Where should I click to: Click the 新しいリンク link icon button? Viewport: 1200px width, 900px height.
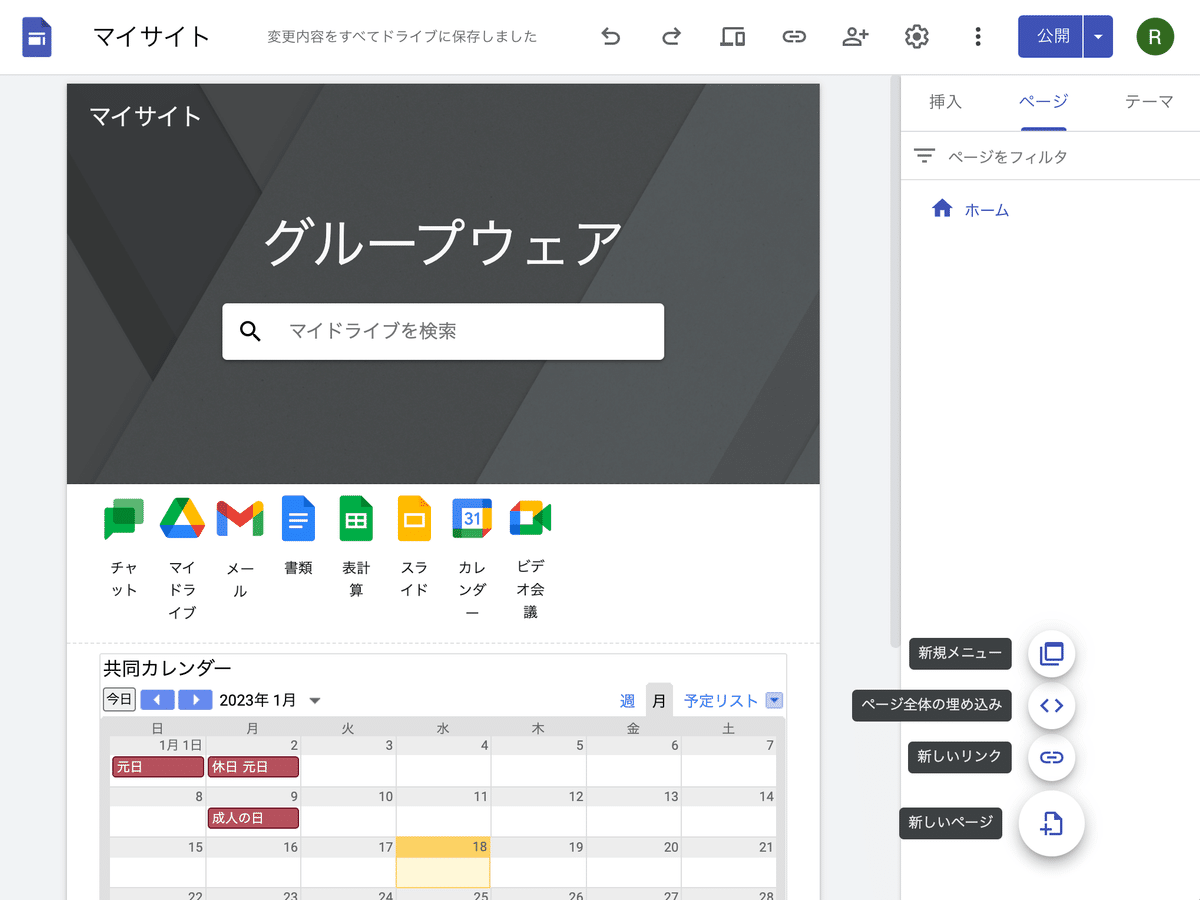1051,757
